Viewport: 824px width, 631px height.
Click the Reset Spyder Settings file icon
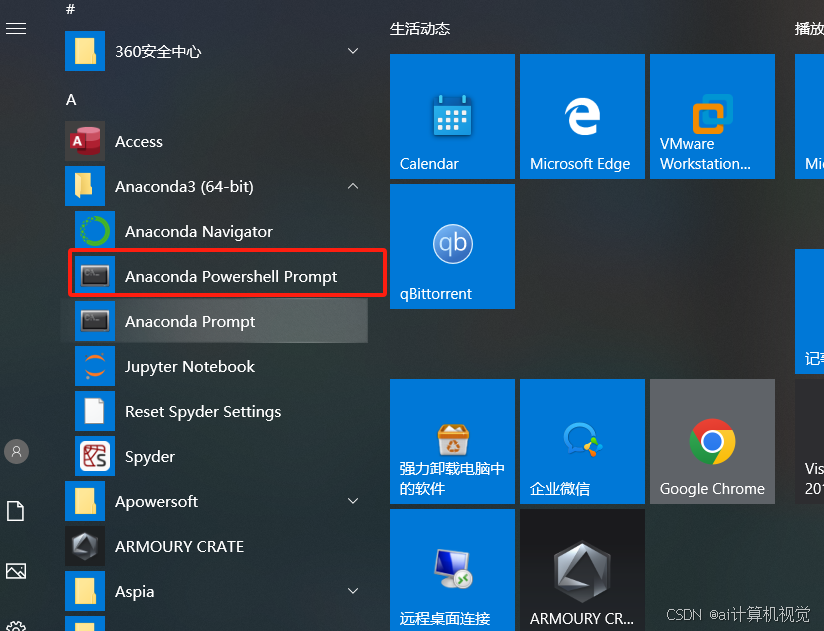click(95, 411)
